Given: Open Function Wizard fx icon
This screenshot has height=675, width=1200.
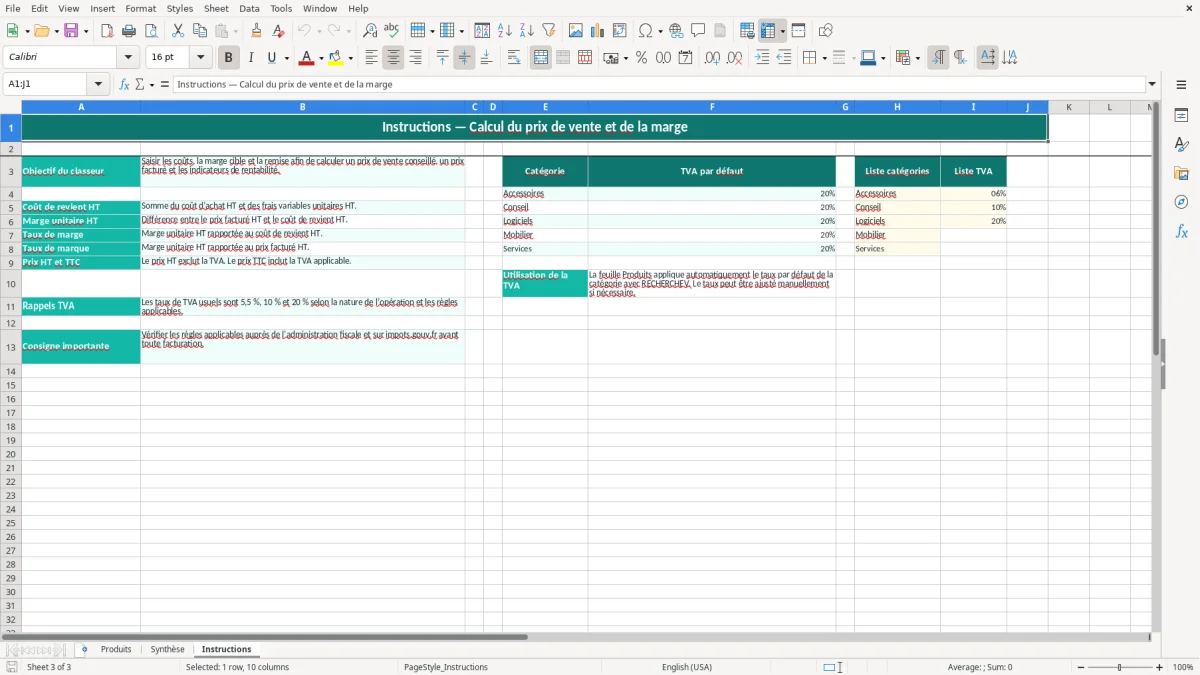Looking at the screenshot, I should 124,84.
